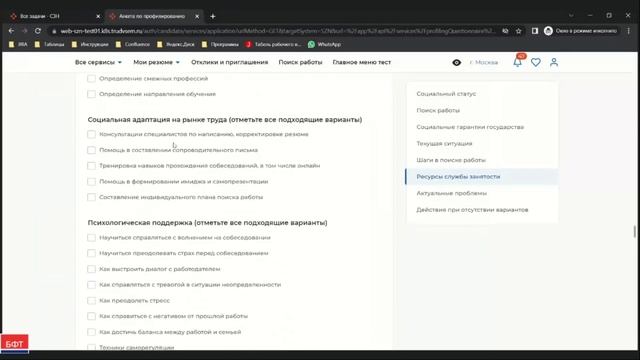Check 'Как справляться с тревогой в ситуации неопределенности'

(x=91, y=285)
